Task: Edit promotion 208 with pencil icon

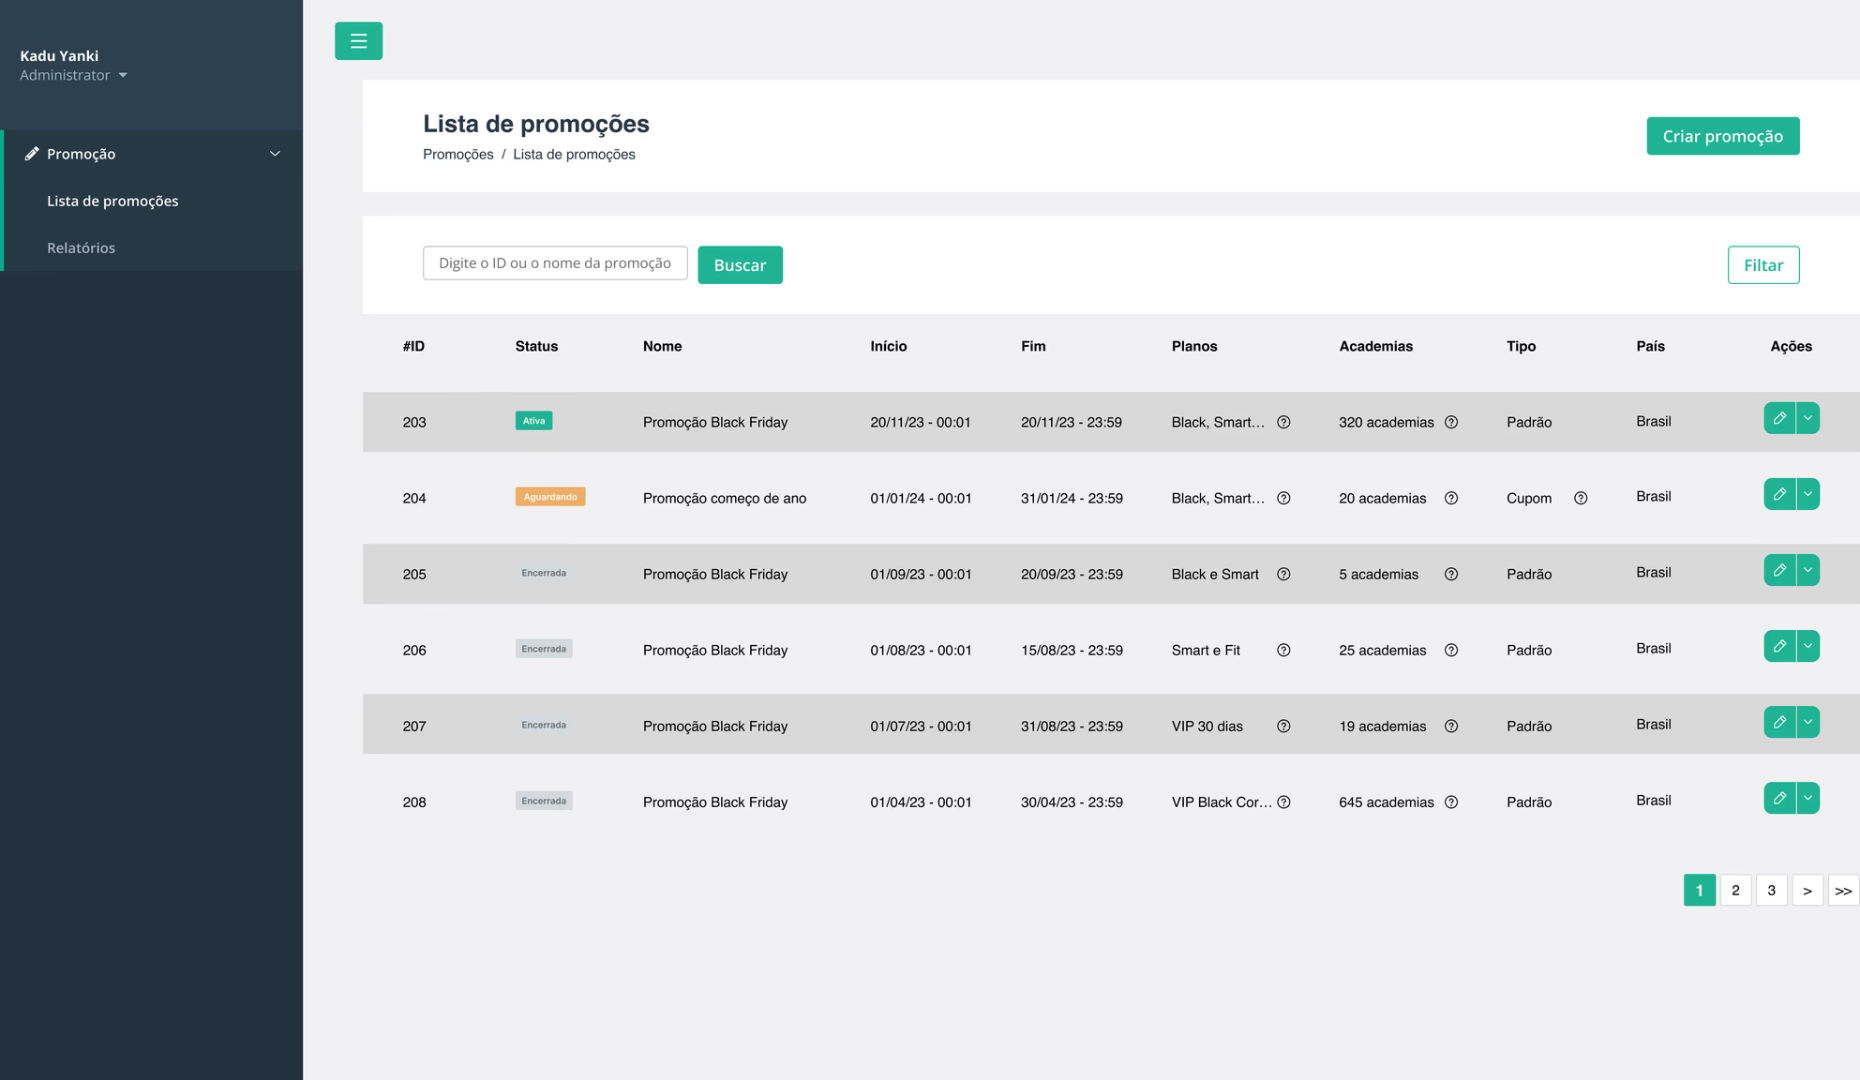Action: point(1779,798)
